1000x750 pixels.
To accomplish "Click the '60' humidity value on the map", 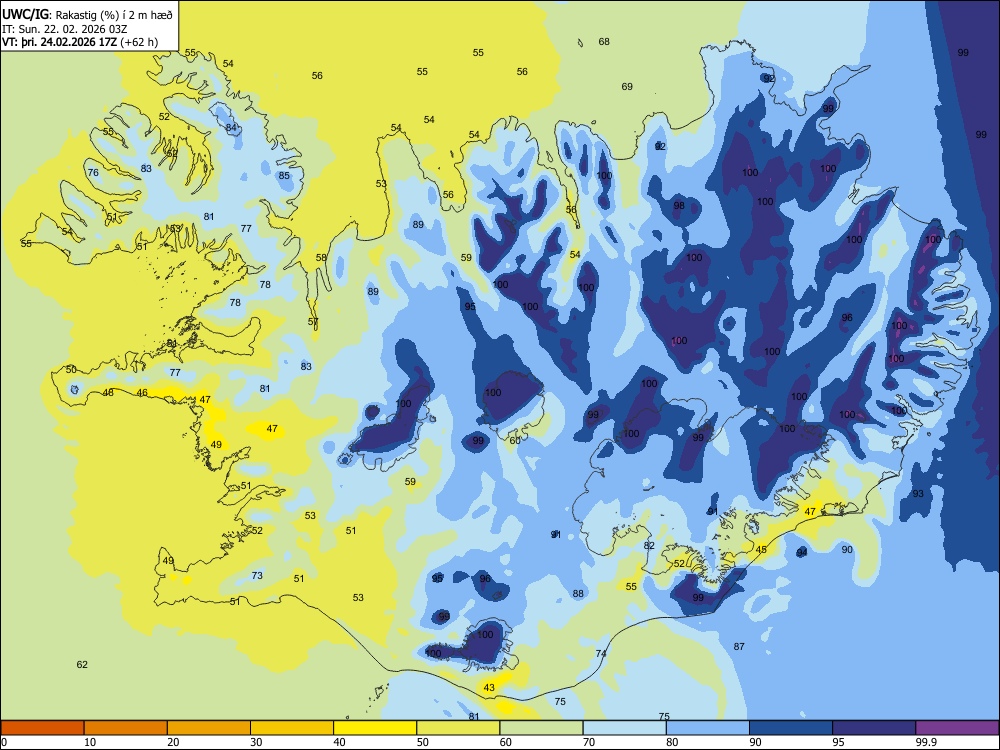I will tap(515, 440).
